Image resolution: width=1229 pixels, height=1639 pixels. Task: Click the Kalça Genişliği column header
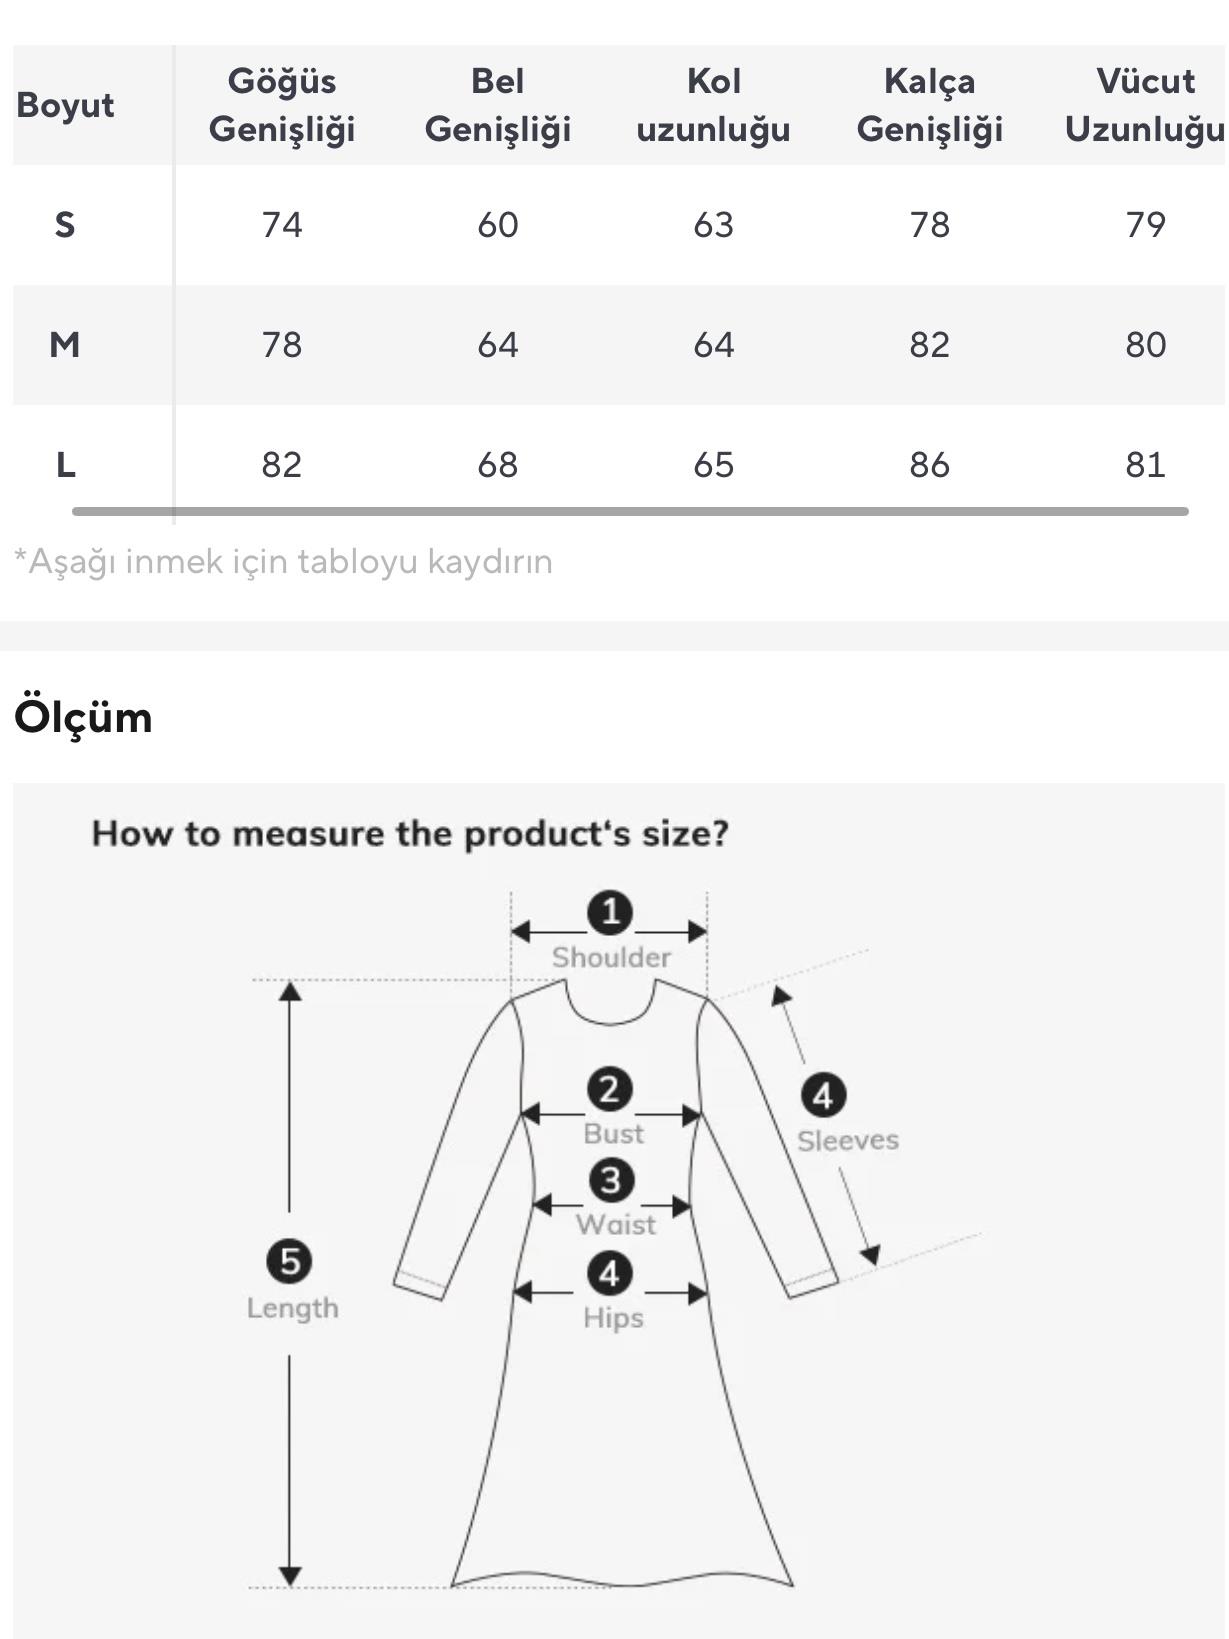click(x=929, y=105)
